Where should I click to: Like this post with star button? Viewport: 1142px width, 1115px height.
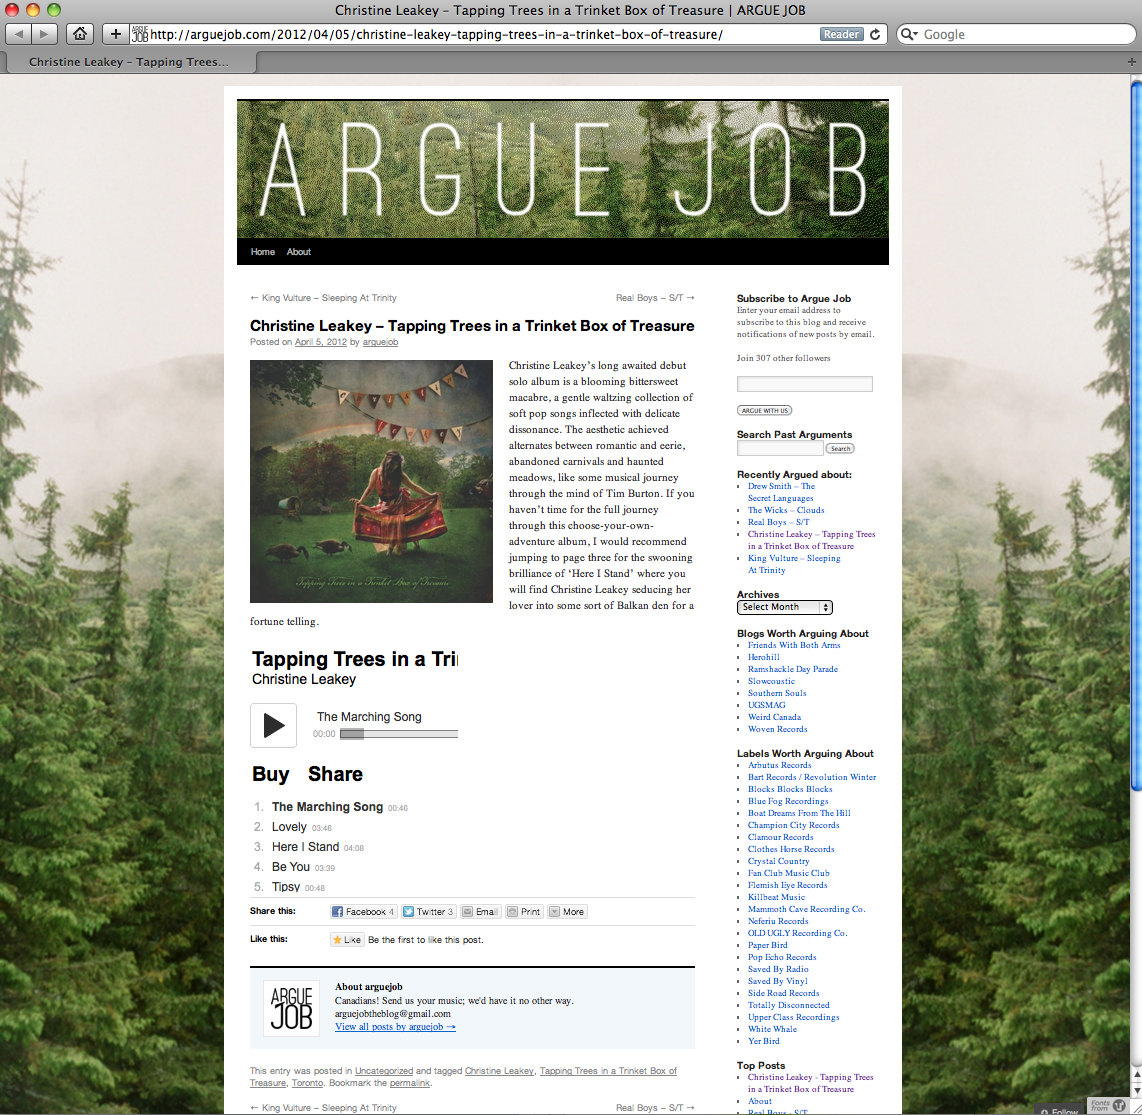coord(347,939)
